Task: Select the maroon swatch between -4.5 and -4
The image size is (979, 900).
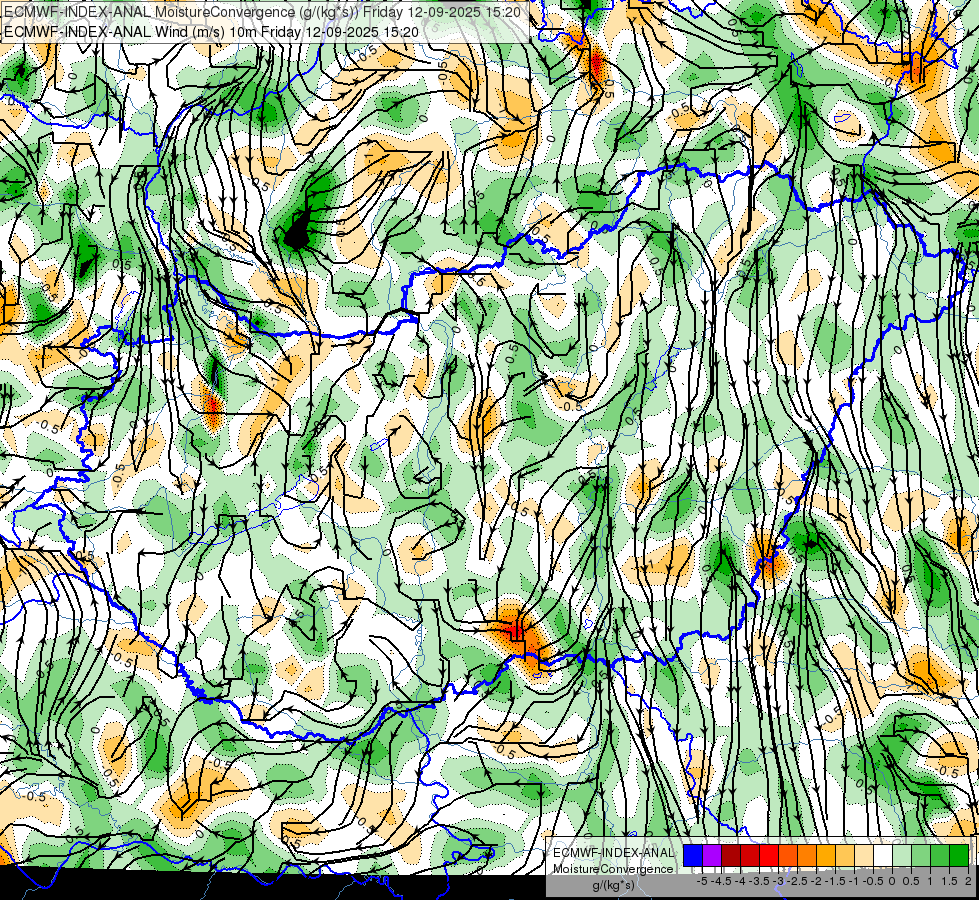Action: pyautogui.click(x=731, y=856)
